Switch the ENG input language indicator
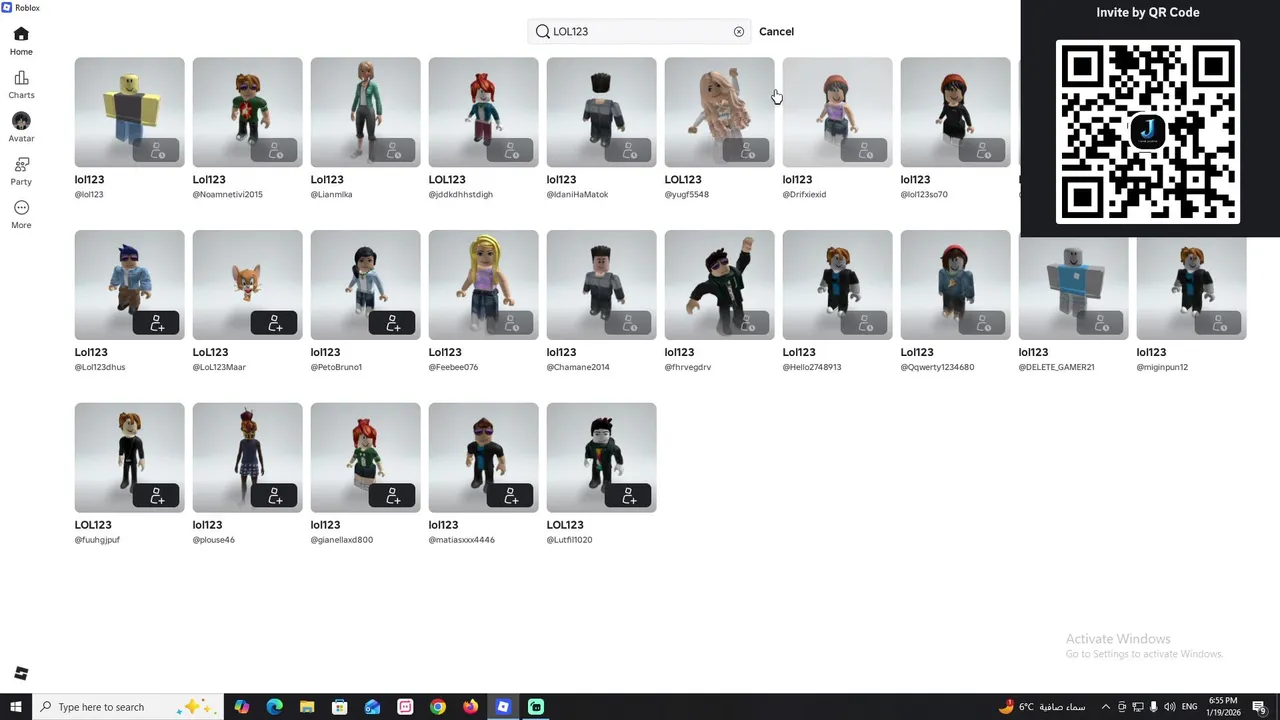 tap(1190, 707)
